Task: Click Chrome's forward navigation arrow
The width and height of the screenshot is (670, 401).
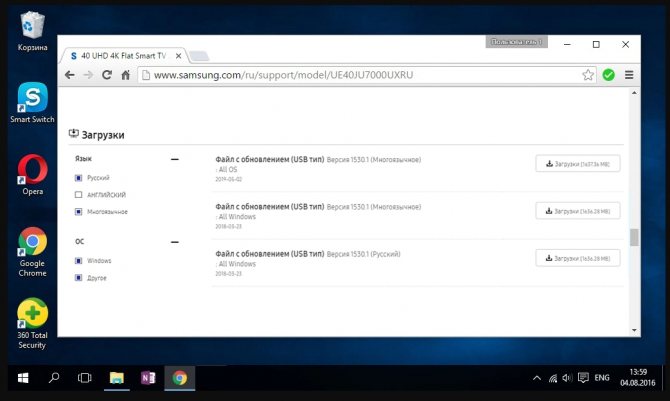Action: pyautogui.click(x=88, y=75)
